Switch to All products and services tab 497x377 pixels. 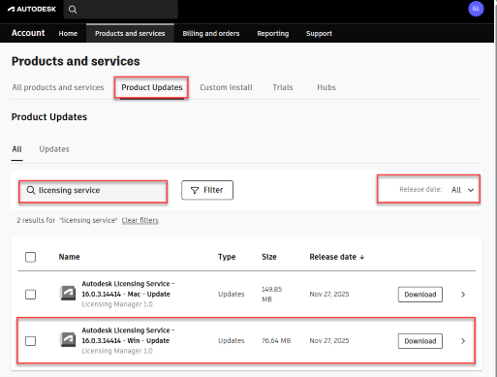[58, 87]
